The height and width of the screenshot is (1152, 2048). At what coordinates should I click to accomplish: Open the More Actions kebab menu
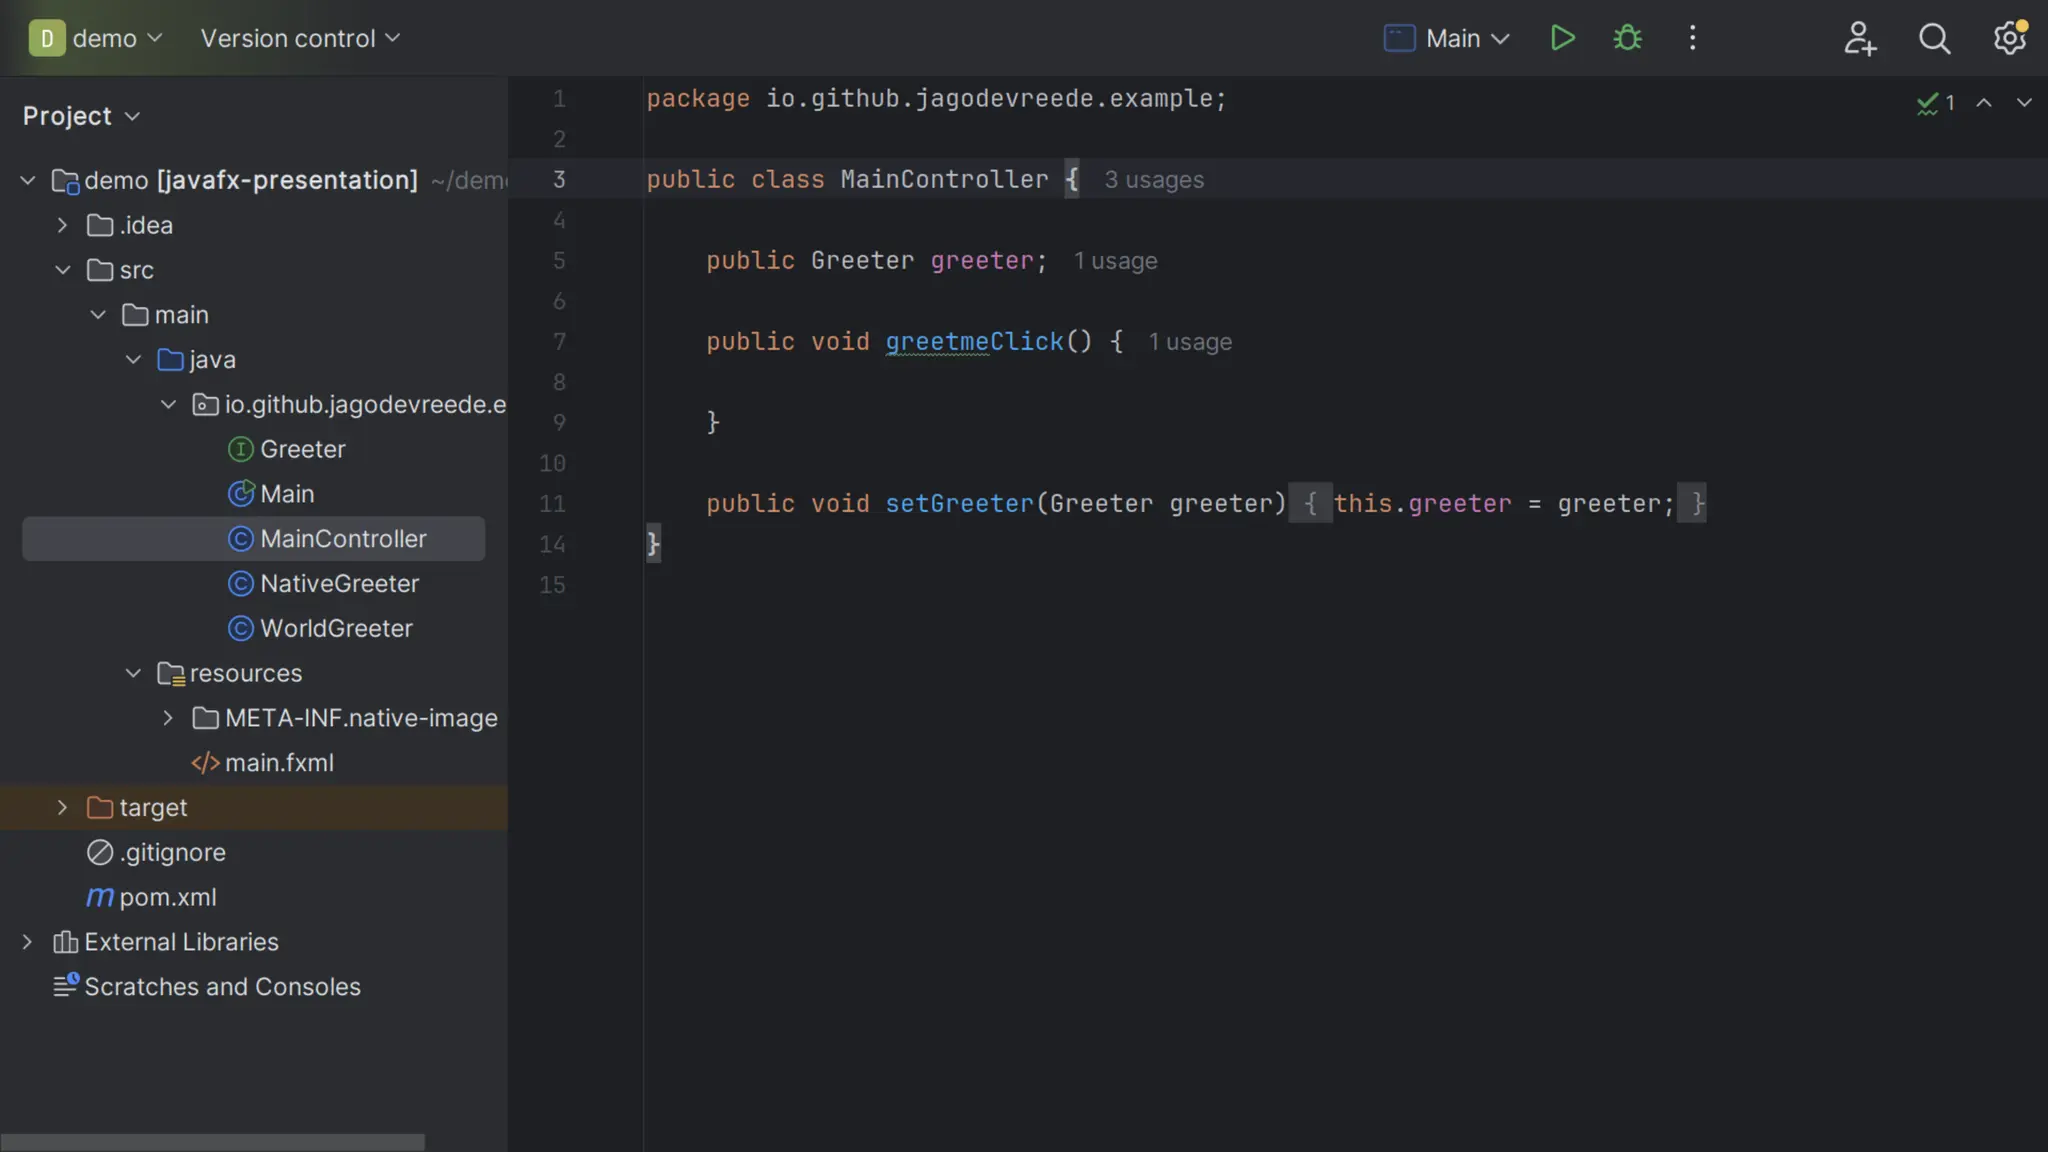(x=1692, y=38)
